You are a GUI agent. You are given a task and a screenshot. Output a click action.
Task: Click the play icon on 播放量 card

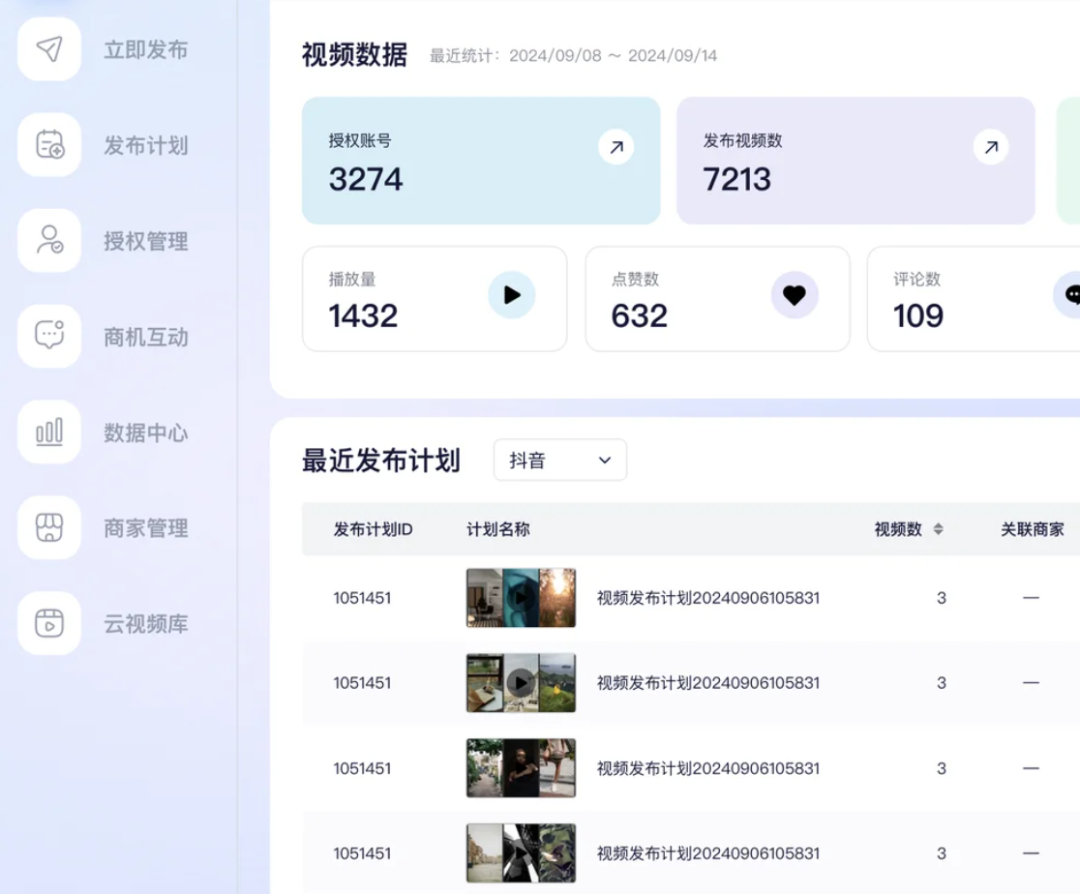coord(513,295)
